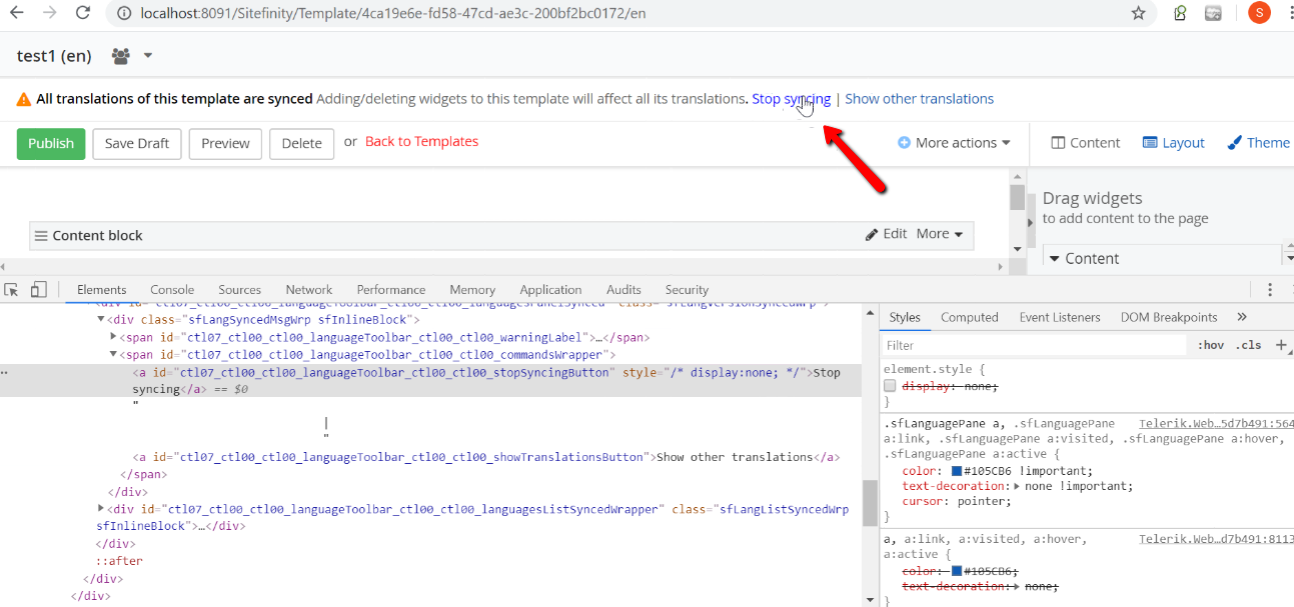Select the Styles pane tab
The height and width of the screenshot is (607, 1294).
tap(904, 317)
